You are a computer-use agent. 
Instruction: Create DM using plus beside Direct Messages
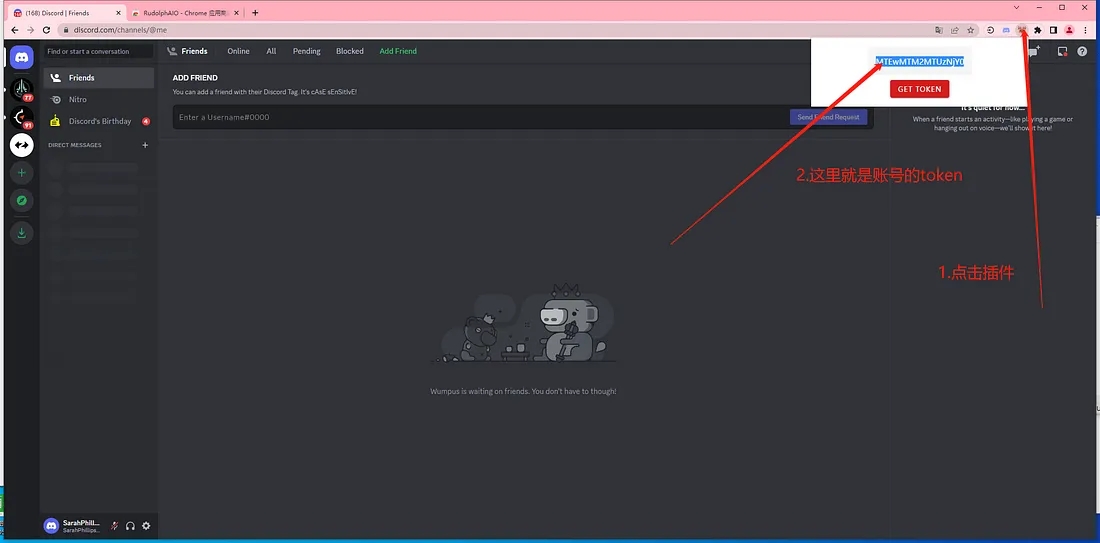[145, 145]
